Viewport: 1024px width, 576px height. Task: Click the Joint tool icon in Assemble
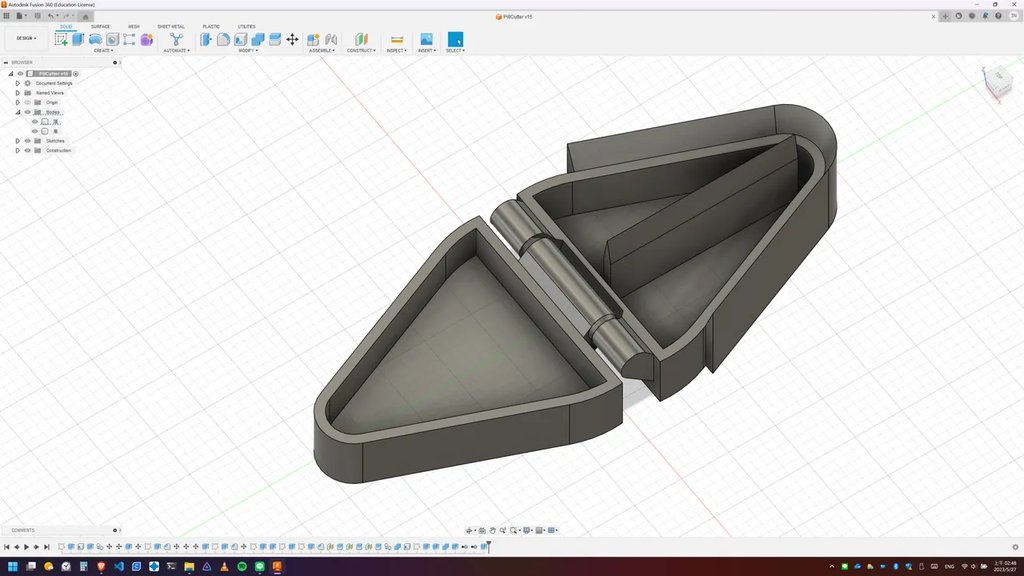tap(330, 39)
